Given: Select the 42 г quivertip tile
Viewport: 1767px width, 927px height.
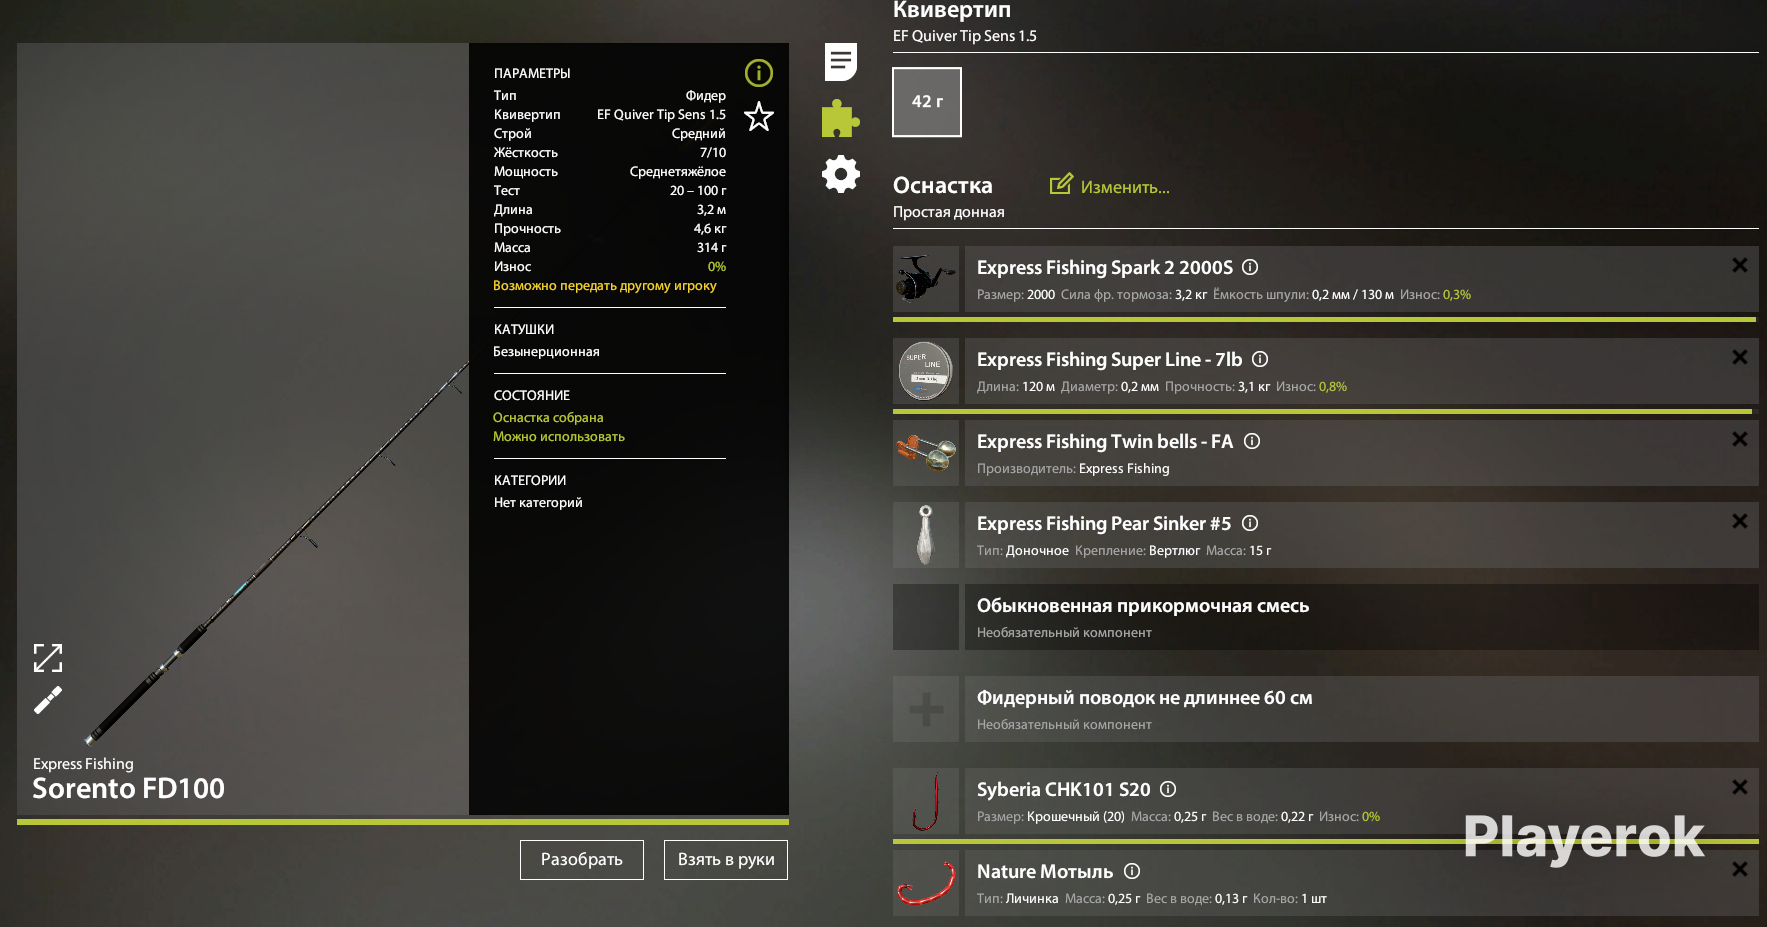Looking at the screenshot, I should coord(927,102).
